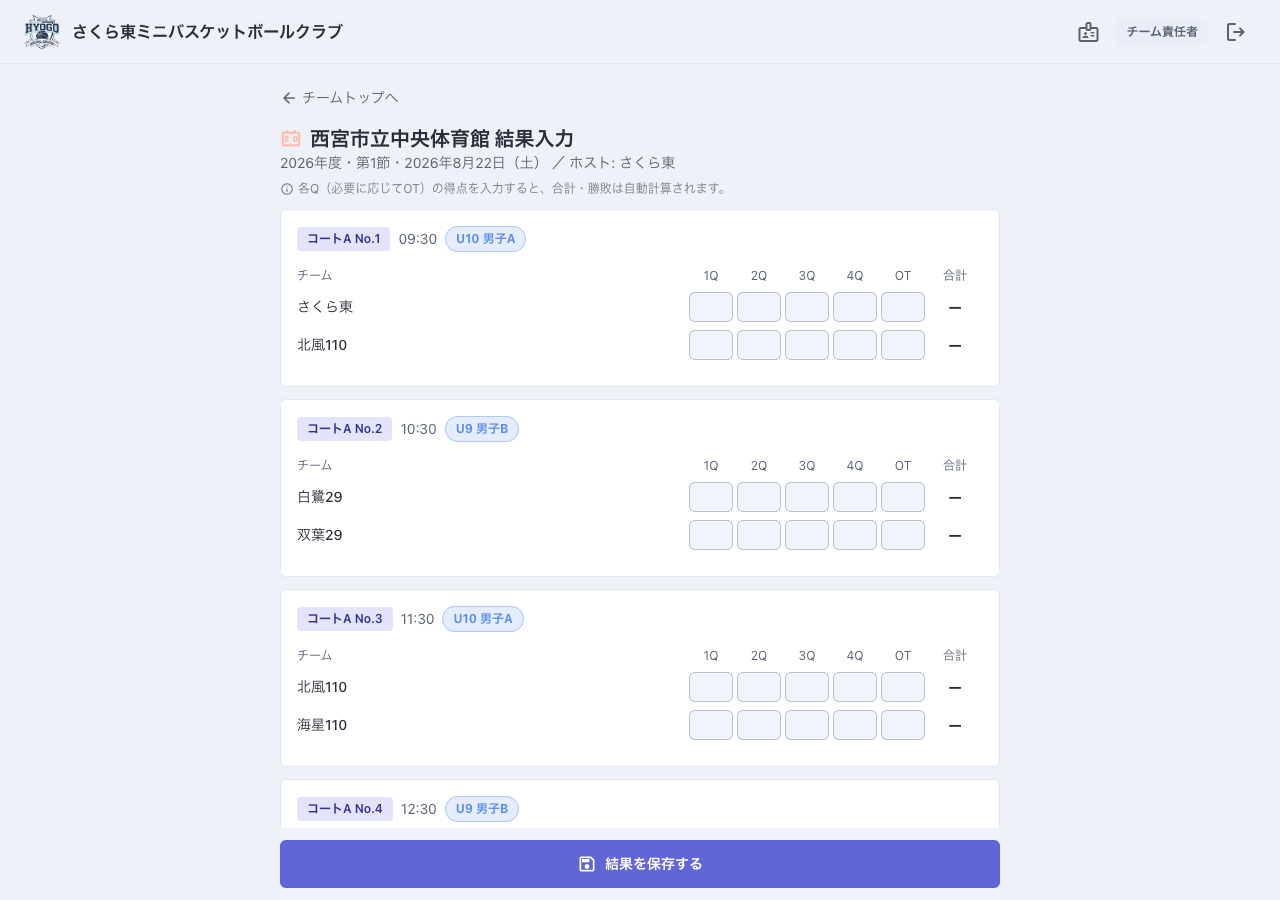
Task: Click さくら東 4Q score field in No.1
Action: click(x=855, y=307)
